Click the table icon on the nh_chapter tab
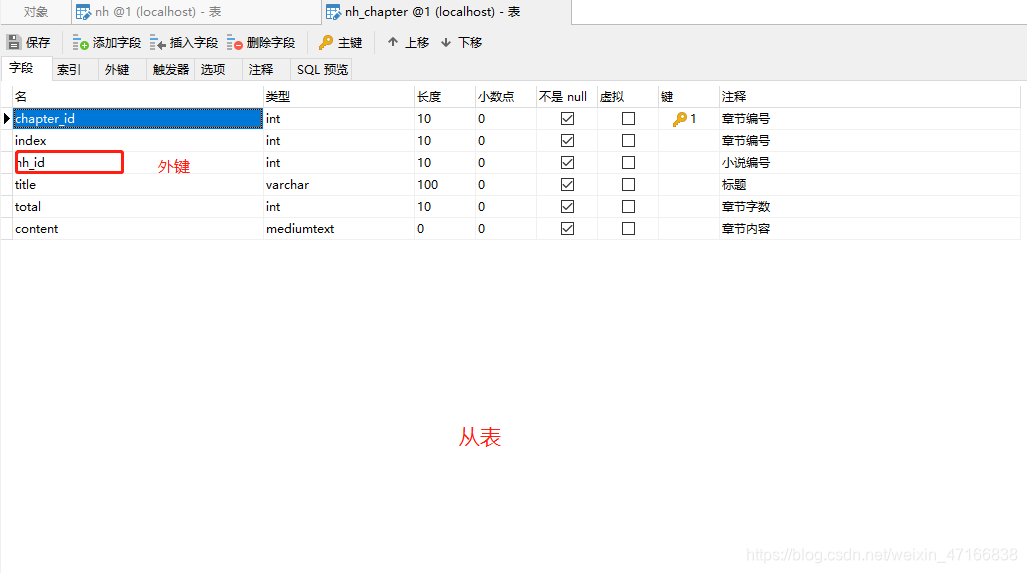The height and width of the screenshot is (573, 1027). pyautogui.click(x=333, y=12)
